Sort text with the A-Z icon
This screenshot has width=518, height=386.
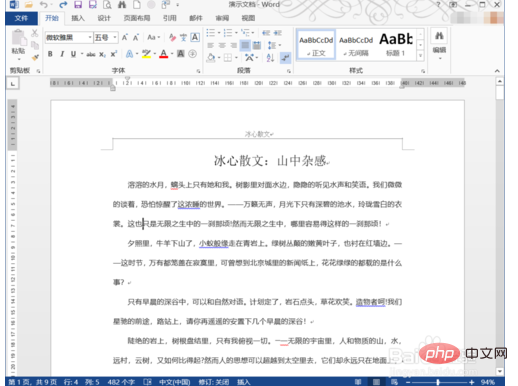pos(270,58)
